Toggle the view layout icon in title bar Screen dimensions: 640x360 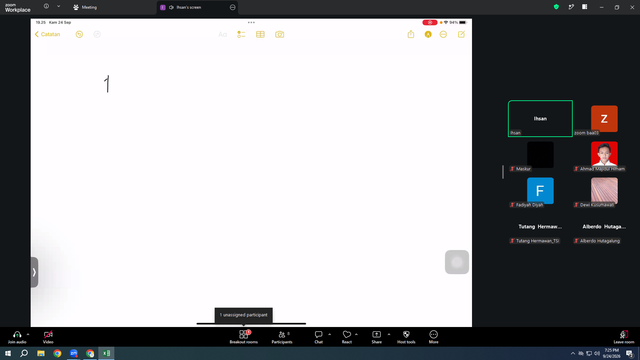(x=584, y=7)
